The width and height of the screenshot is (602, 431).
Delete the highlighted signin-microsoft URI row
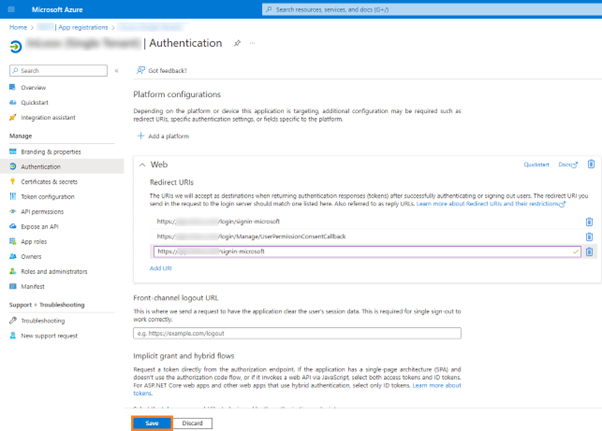(x=589, y=252)
